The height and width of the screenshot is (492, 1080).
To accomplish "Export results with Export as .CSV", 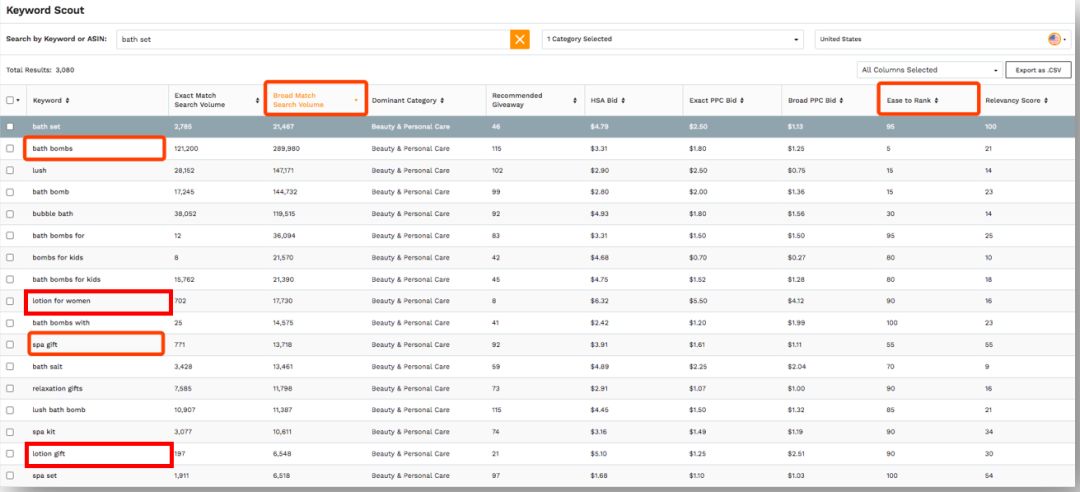I will (1038, 70).
